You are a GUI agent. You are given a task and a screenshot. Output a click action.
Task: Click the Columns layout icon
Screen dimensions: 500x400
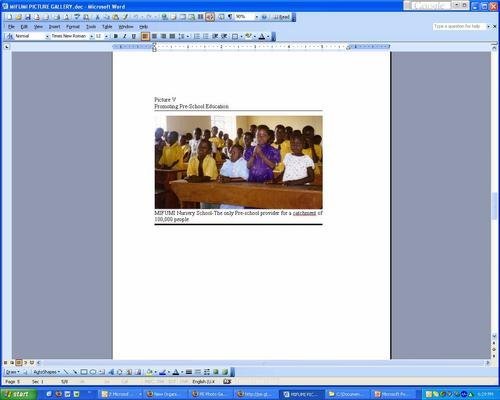point(201,17)
